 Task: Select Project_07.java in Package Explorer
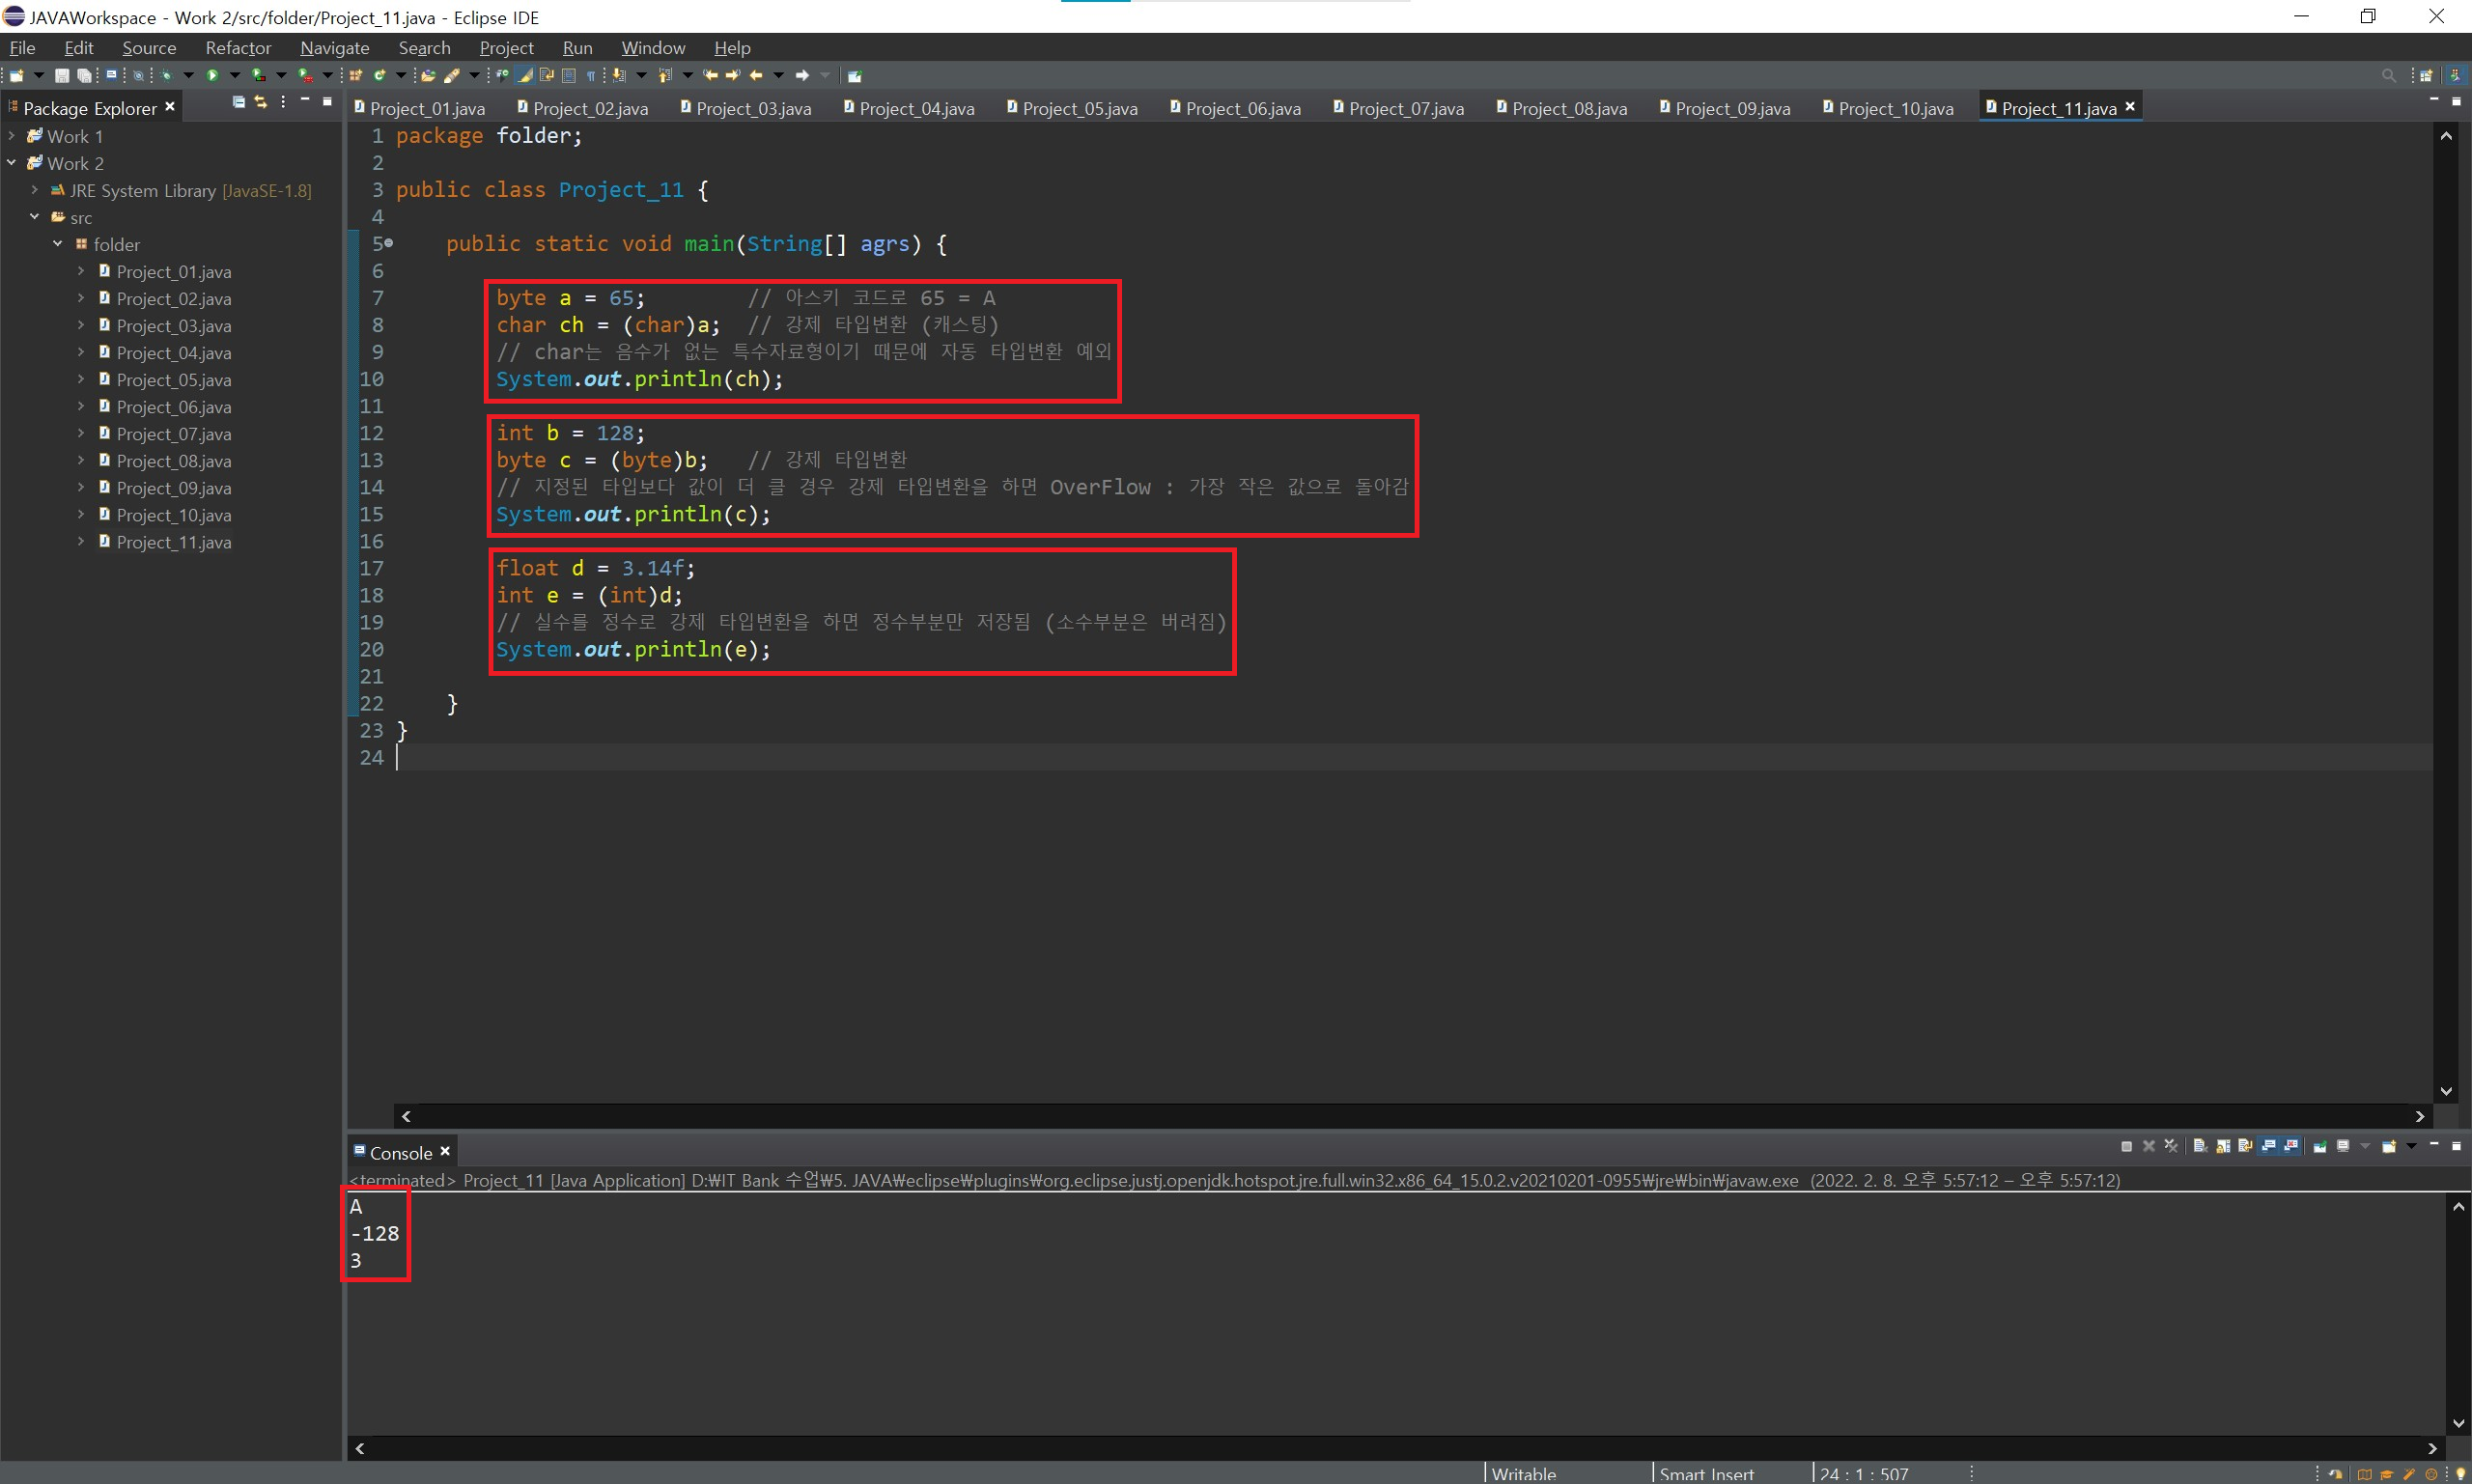(x=173, y=434)
